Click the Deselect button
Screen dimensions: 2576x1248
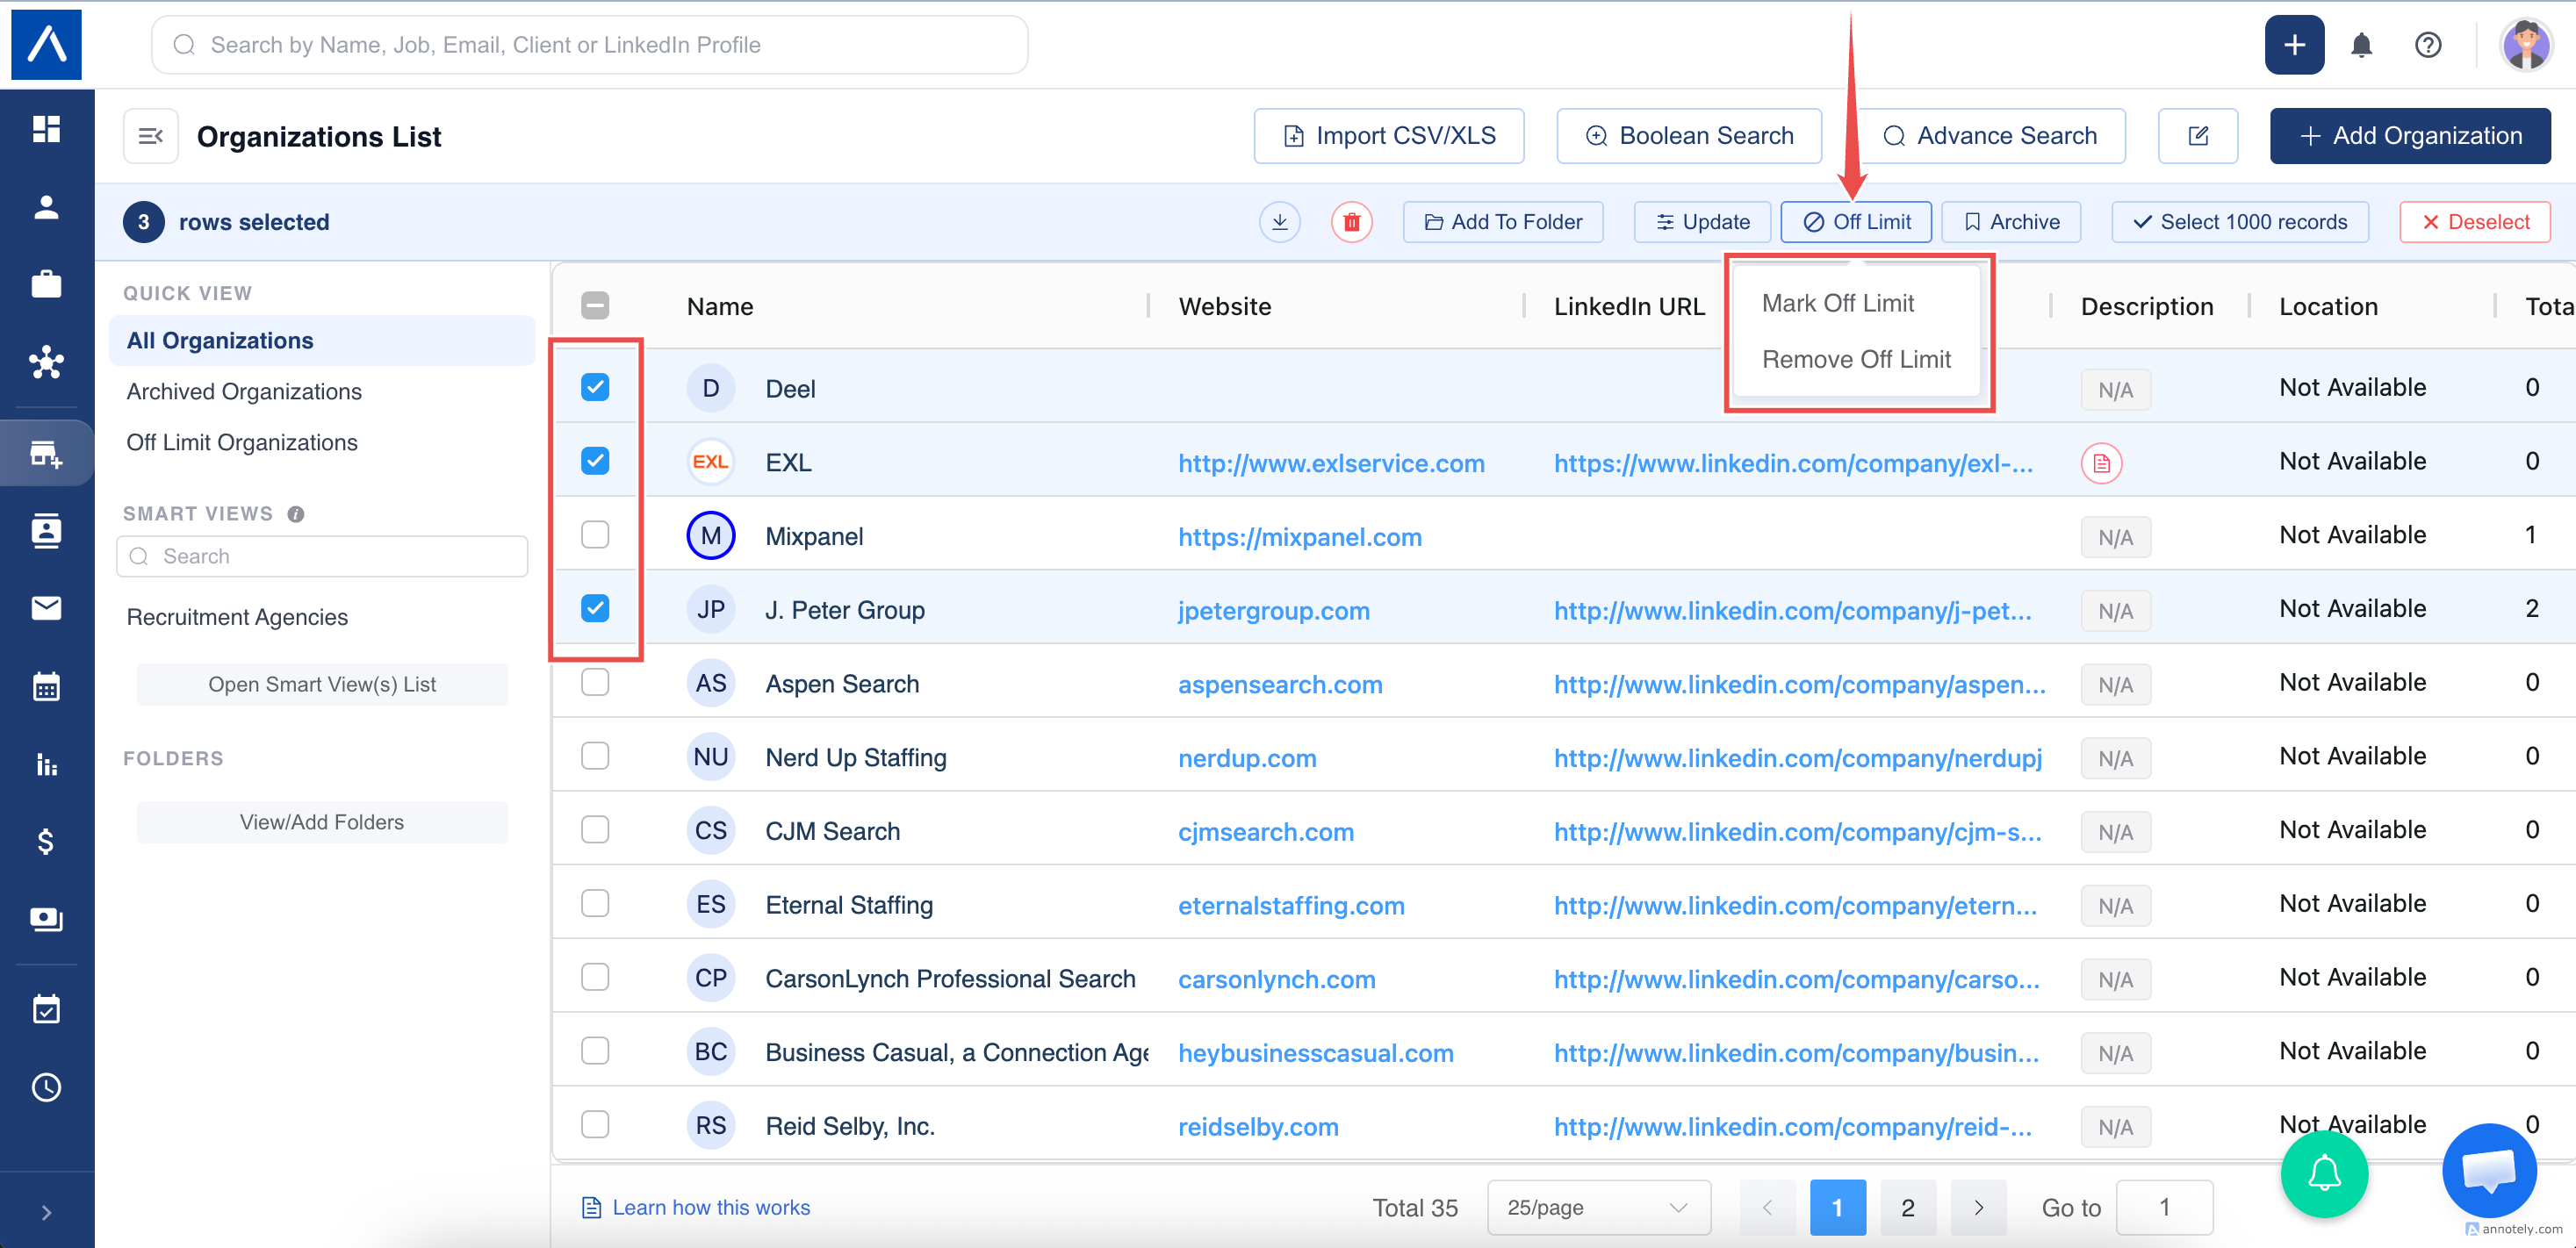coord(2475,222)
